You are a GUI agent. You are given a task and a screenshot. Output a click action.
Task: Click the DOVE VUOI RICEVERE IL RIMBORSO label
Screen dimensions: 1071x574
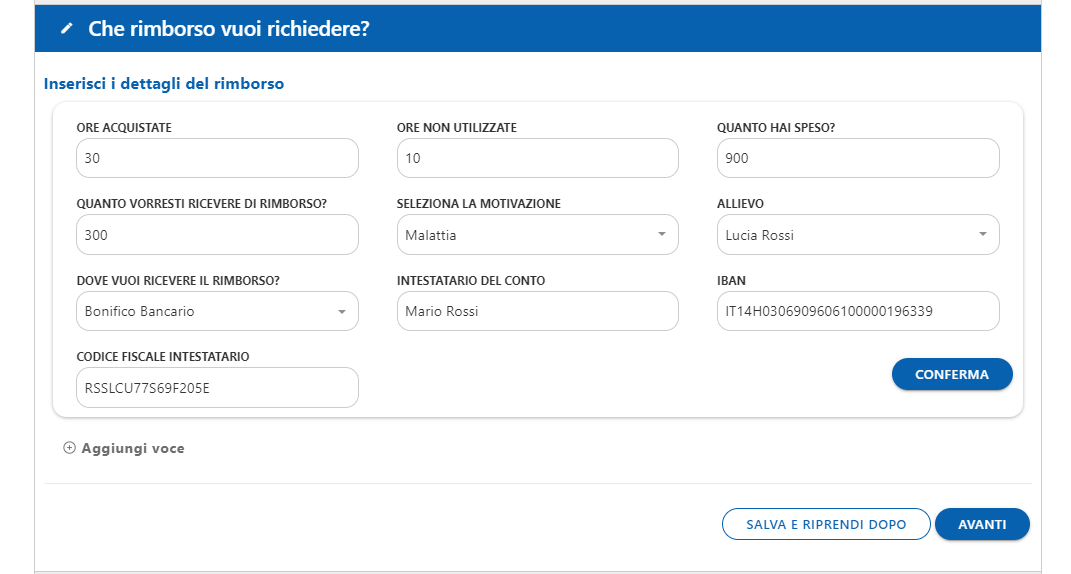point(178,280)
